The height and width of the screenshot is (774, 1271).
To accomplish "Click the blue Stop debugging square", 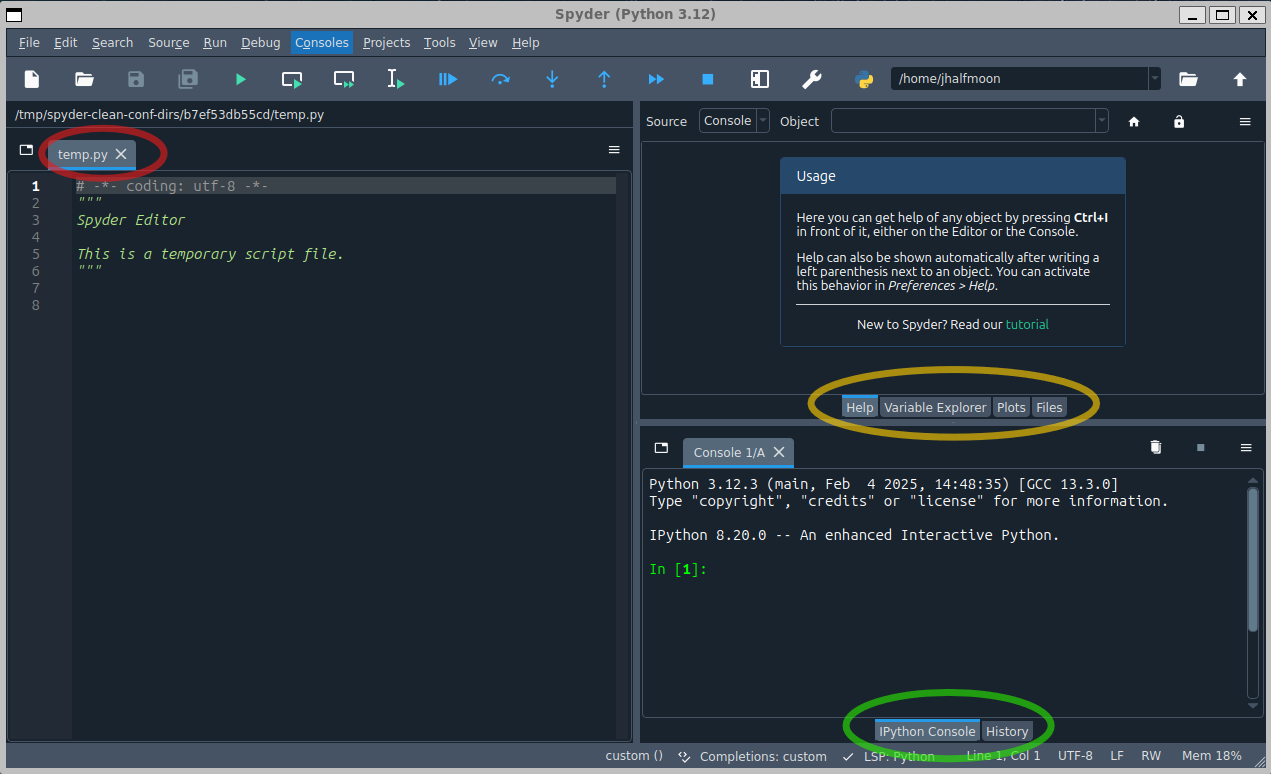I will 708,79.
